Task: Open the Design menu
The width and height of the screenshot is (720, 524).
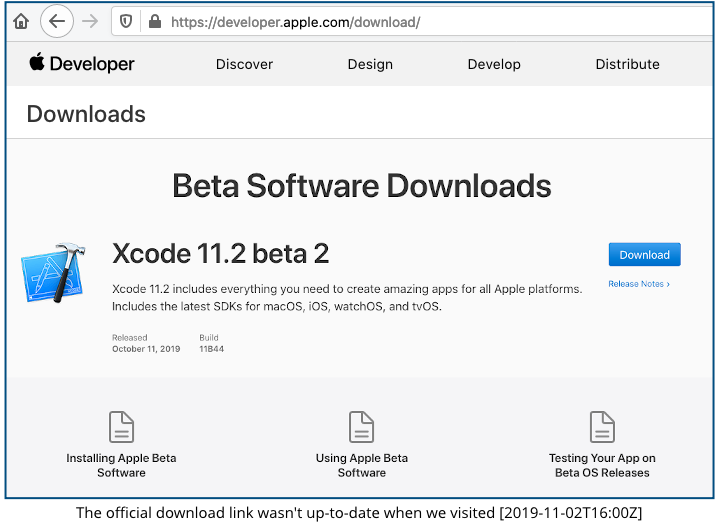Action: tap(370, 64)
